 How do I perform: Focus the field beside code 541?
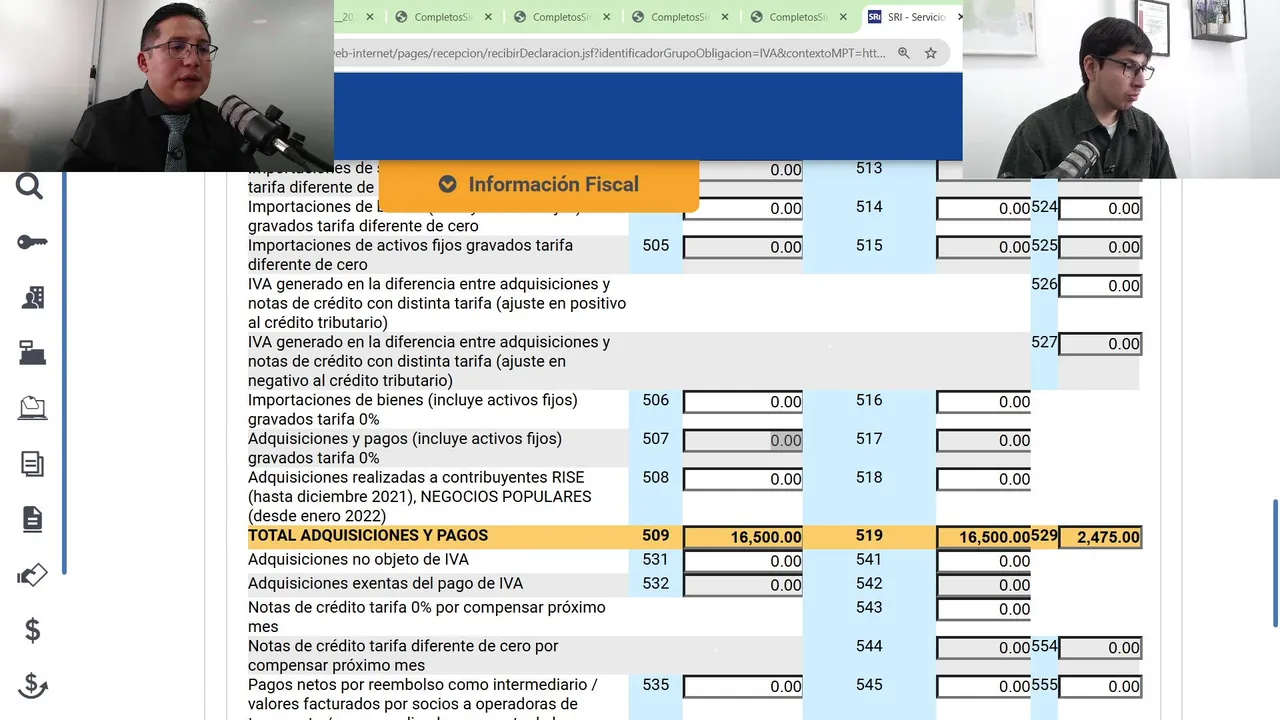(984, 561)
